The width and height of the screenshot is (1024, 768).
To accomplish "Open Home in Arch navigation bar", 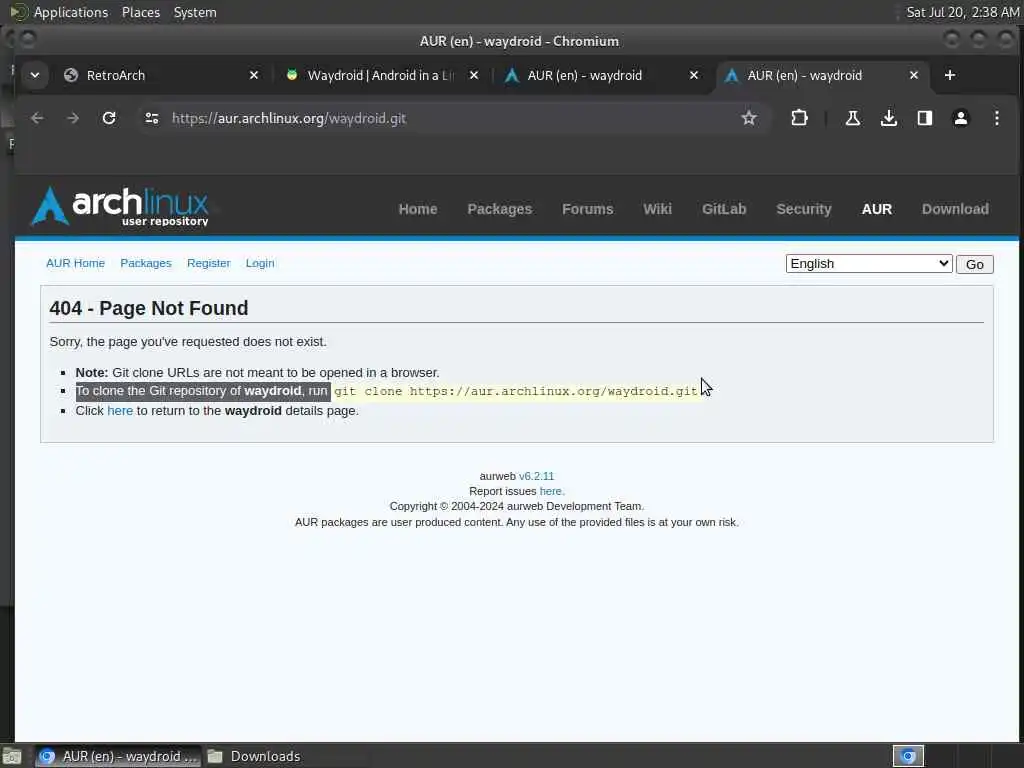I will 418,209.
